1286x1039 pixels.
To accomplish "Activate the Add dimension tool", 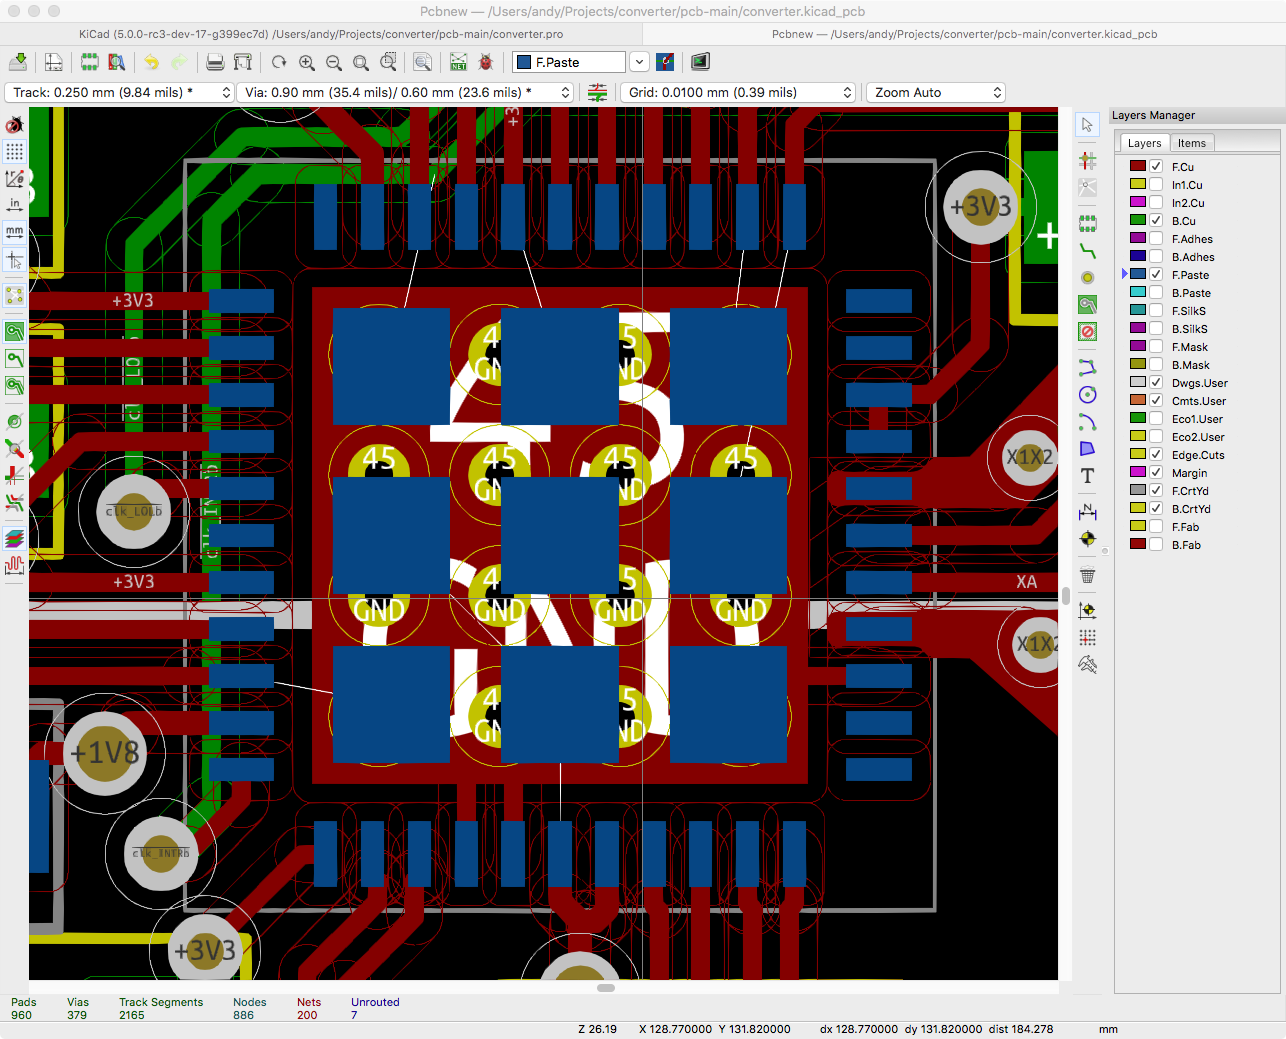I will click(x=1088, y=512).
